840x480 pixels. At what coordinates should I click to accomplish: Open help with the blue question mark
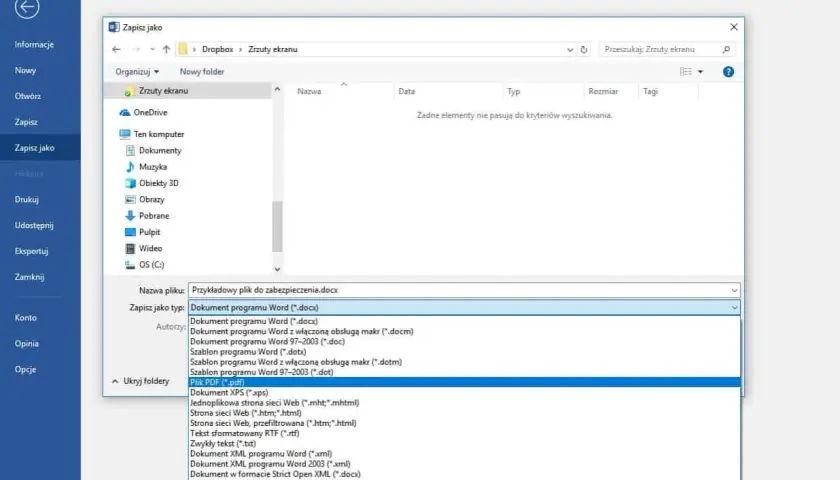pyautogui.click(x=728, y=72)
